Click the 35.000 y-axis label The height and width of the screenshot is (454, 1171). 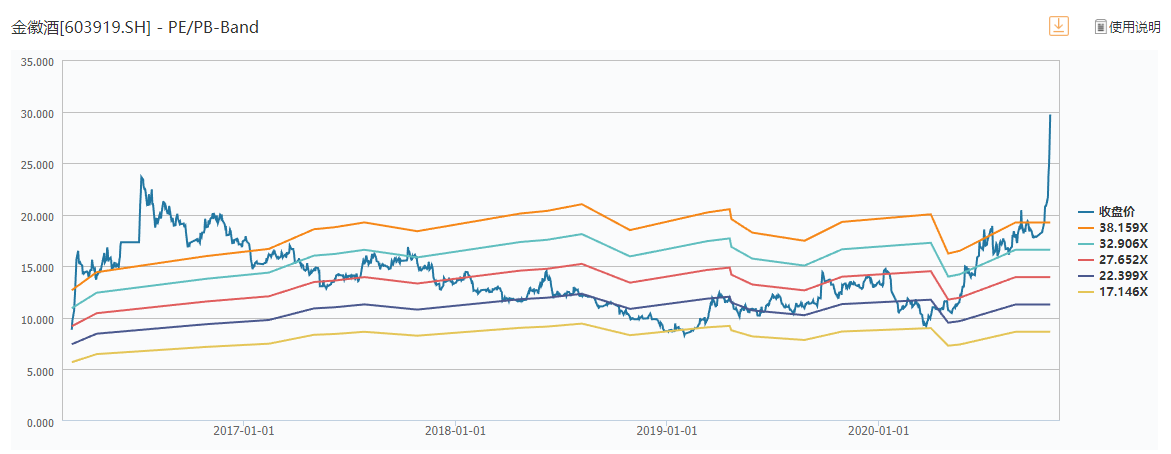coord(36,62)
